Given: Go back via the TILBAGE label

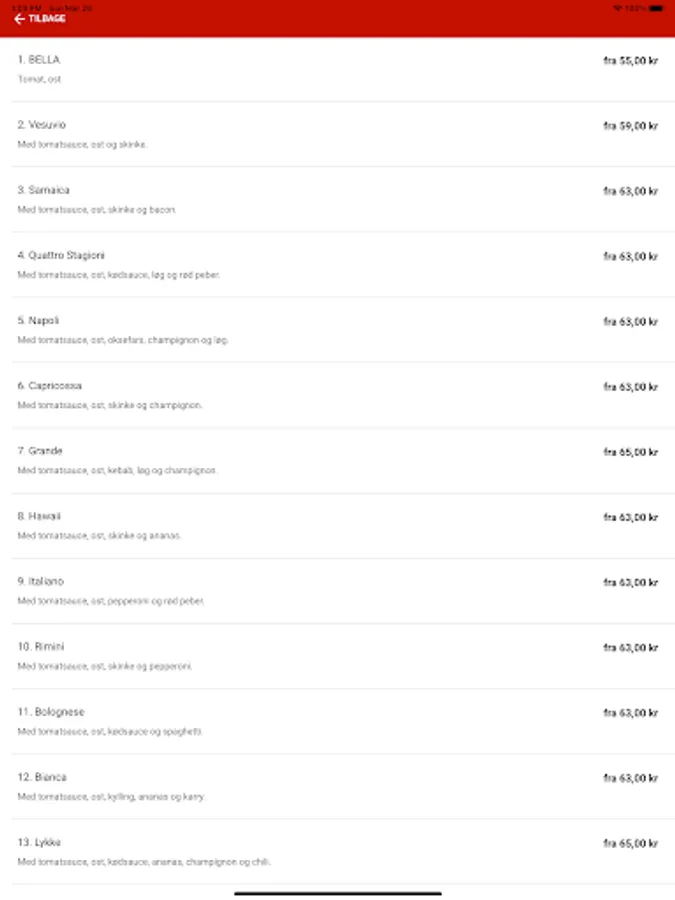Looking at the screenshot, I should tap(47, 19).
